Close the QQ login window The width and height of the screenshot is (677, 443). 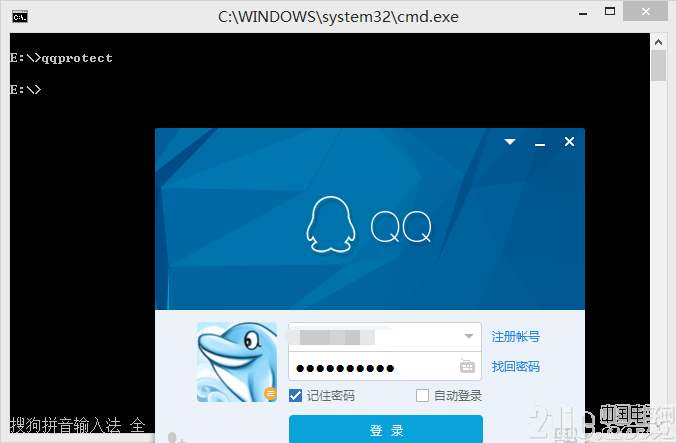tap(569, 142)
